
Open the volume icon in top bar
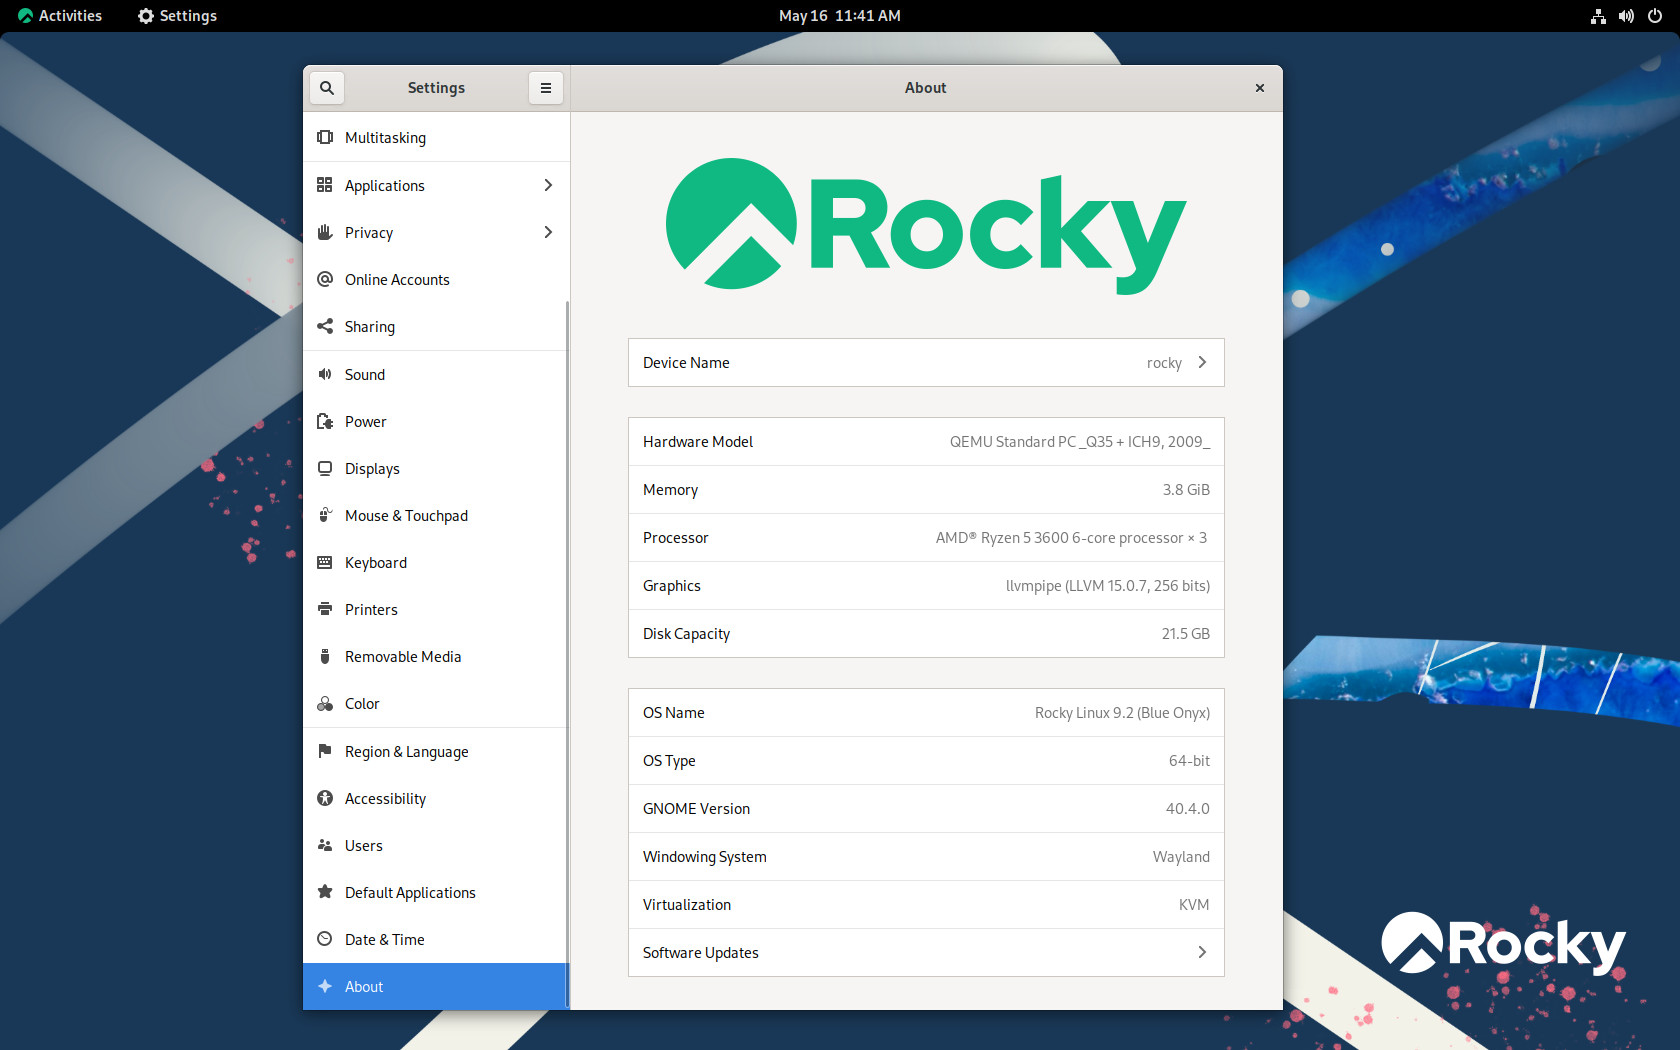[x=1625, y=16]
